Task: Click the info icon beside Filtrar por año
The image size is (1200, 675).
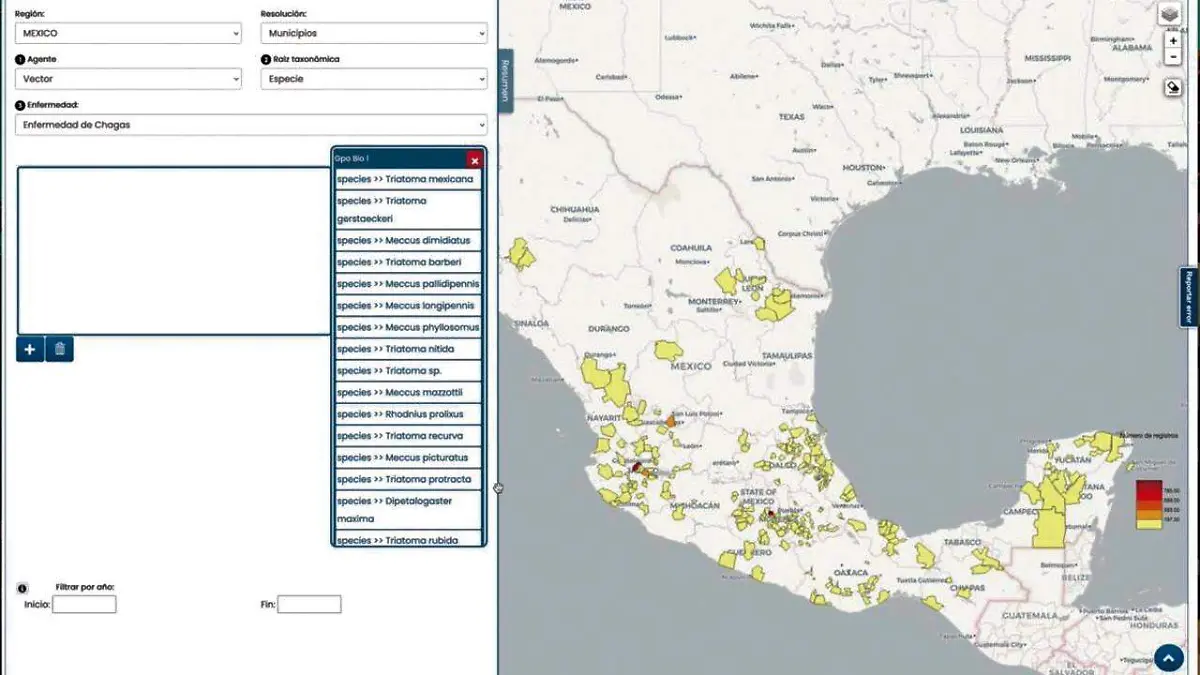Action: pyautogui.click(x=23, y=588)
